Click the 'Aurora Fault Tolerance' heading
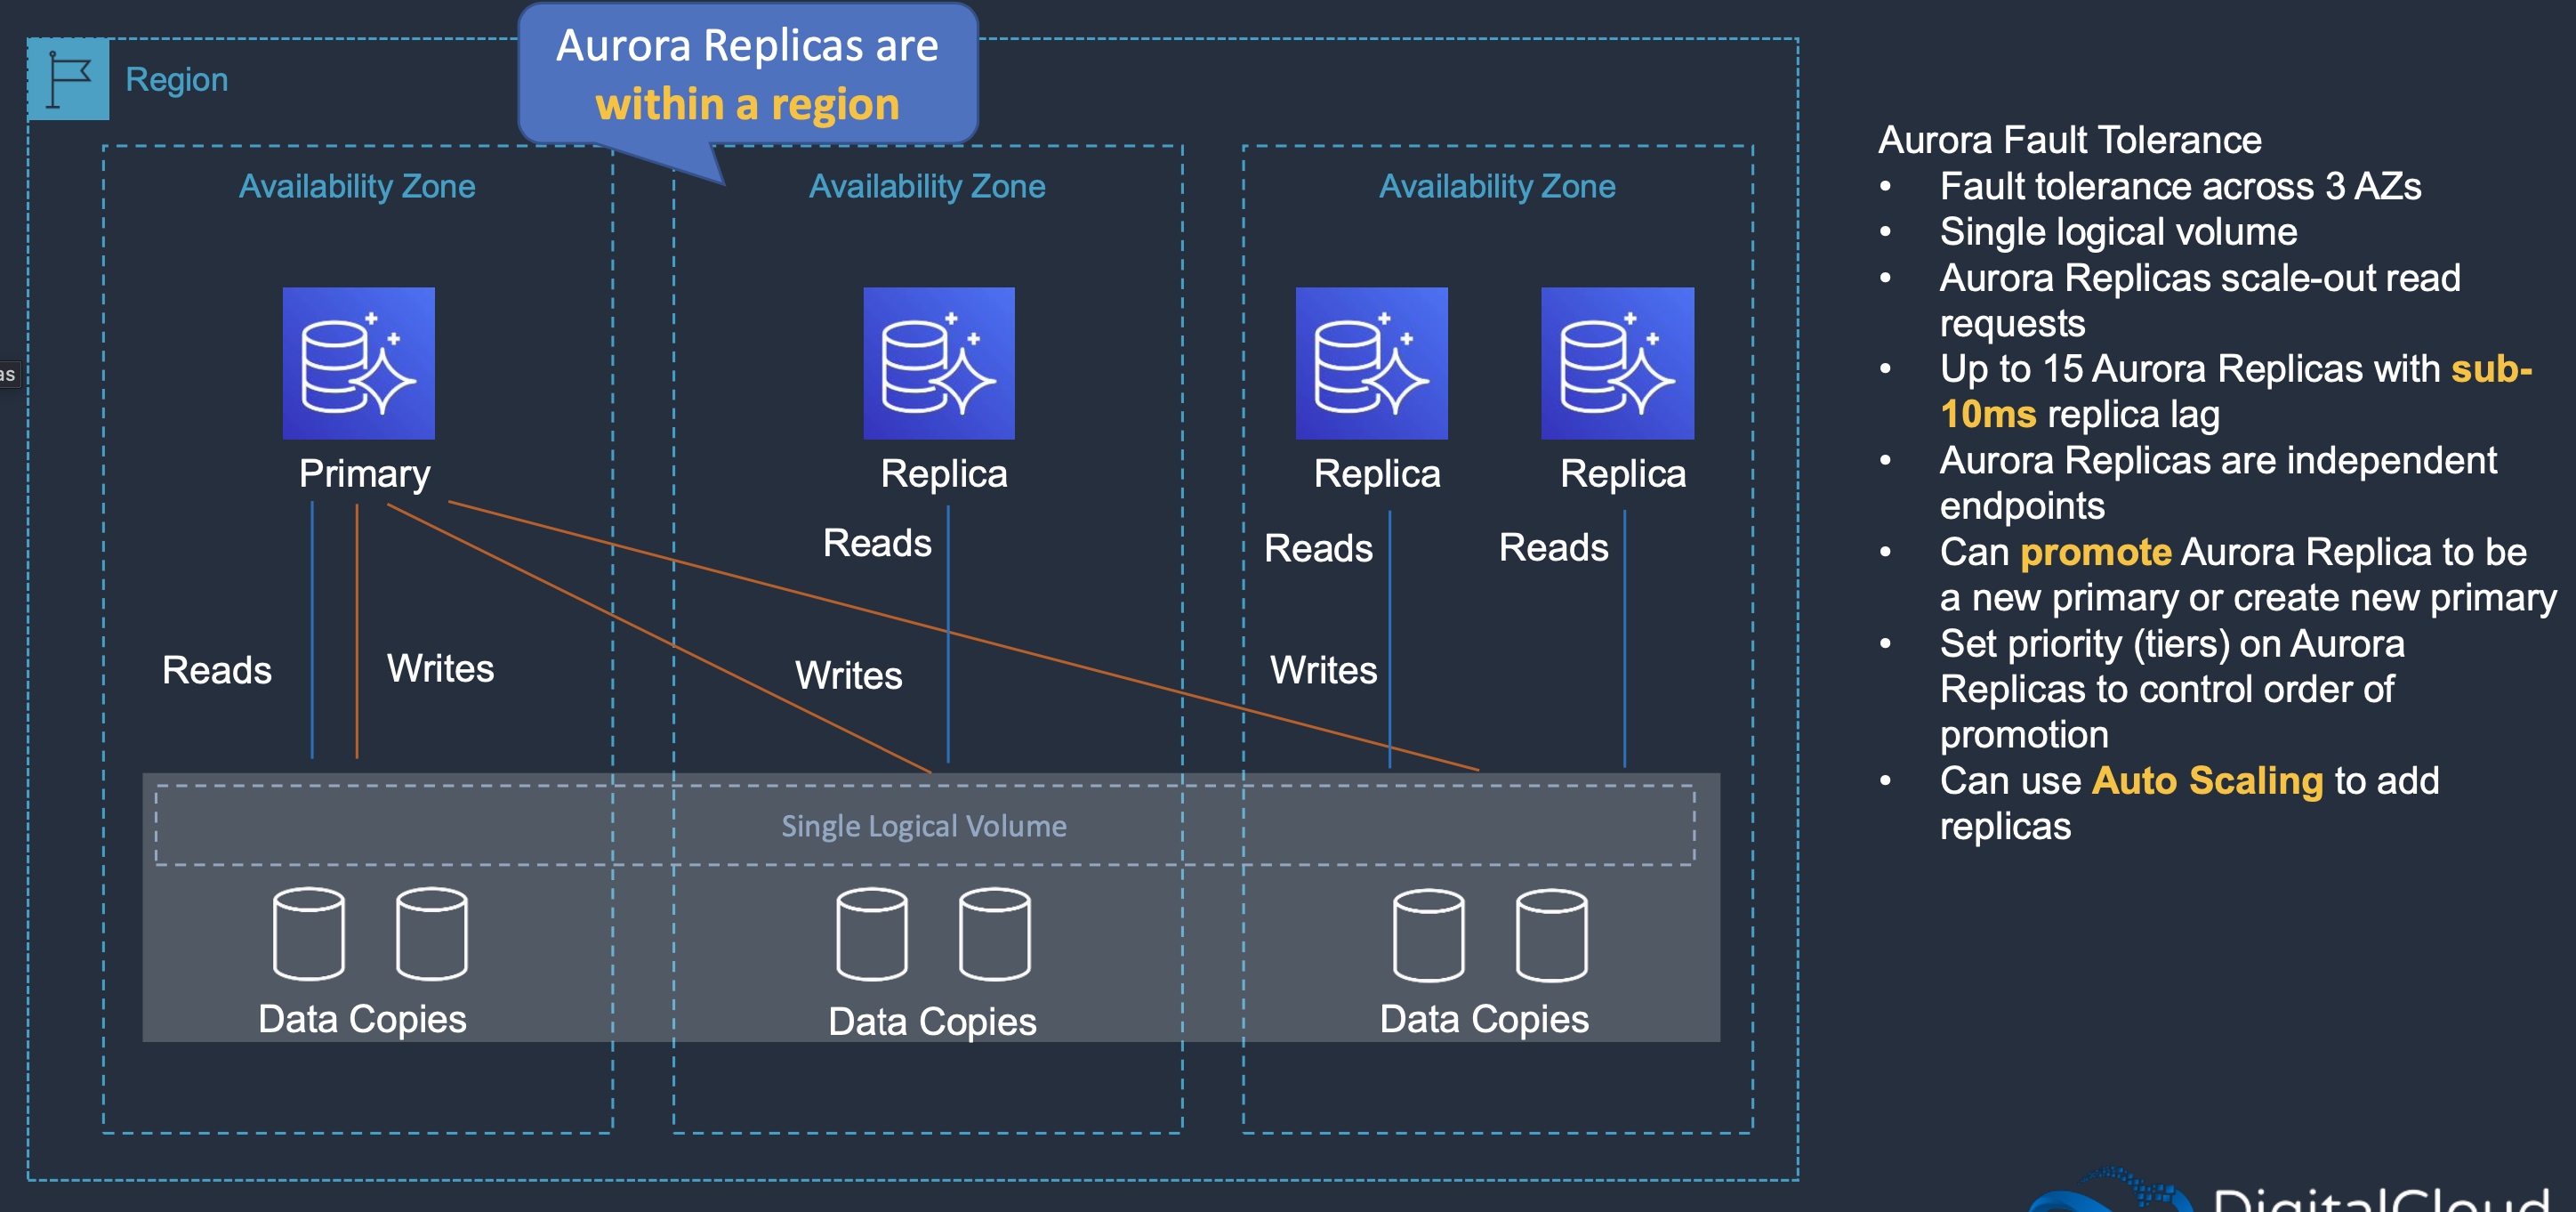 2069,140
